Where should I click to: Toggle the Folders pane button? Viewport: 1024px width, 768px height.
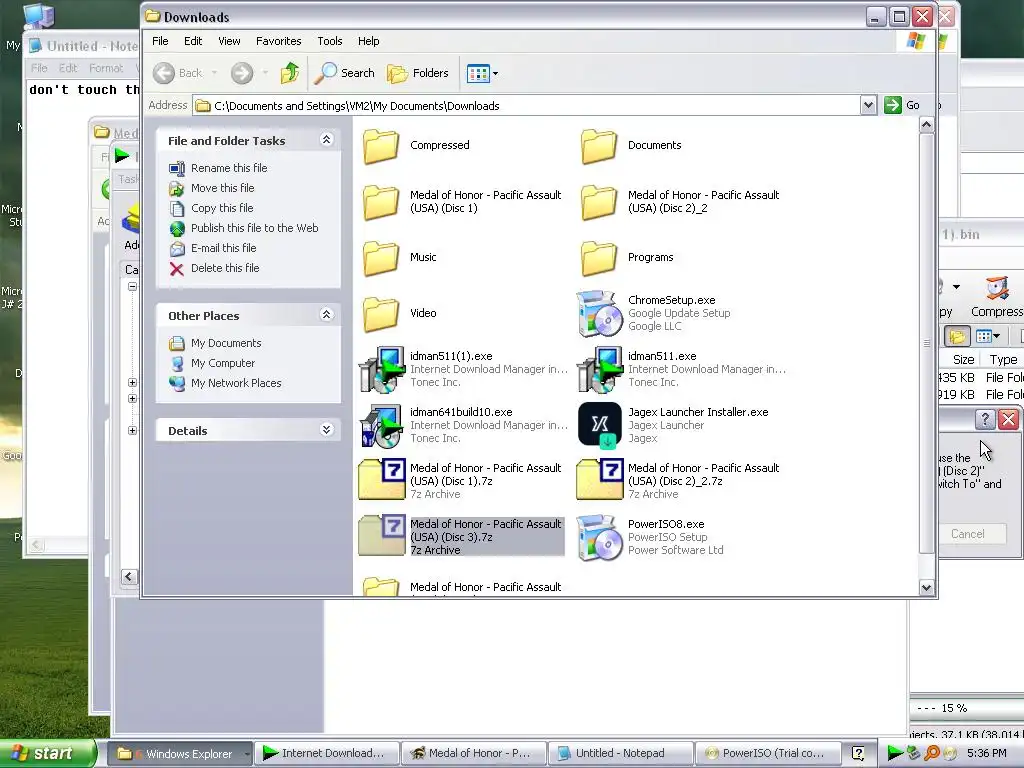click(418, 73)
